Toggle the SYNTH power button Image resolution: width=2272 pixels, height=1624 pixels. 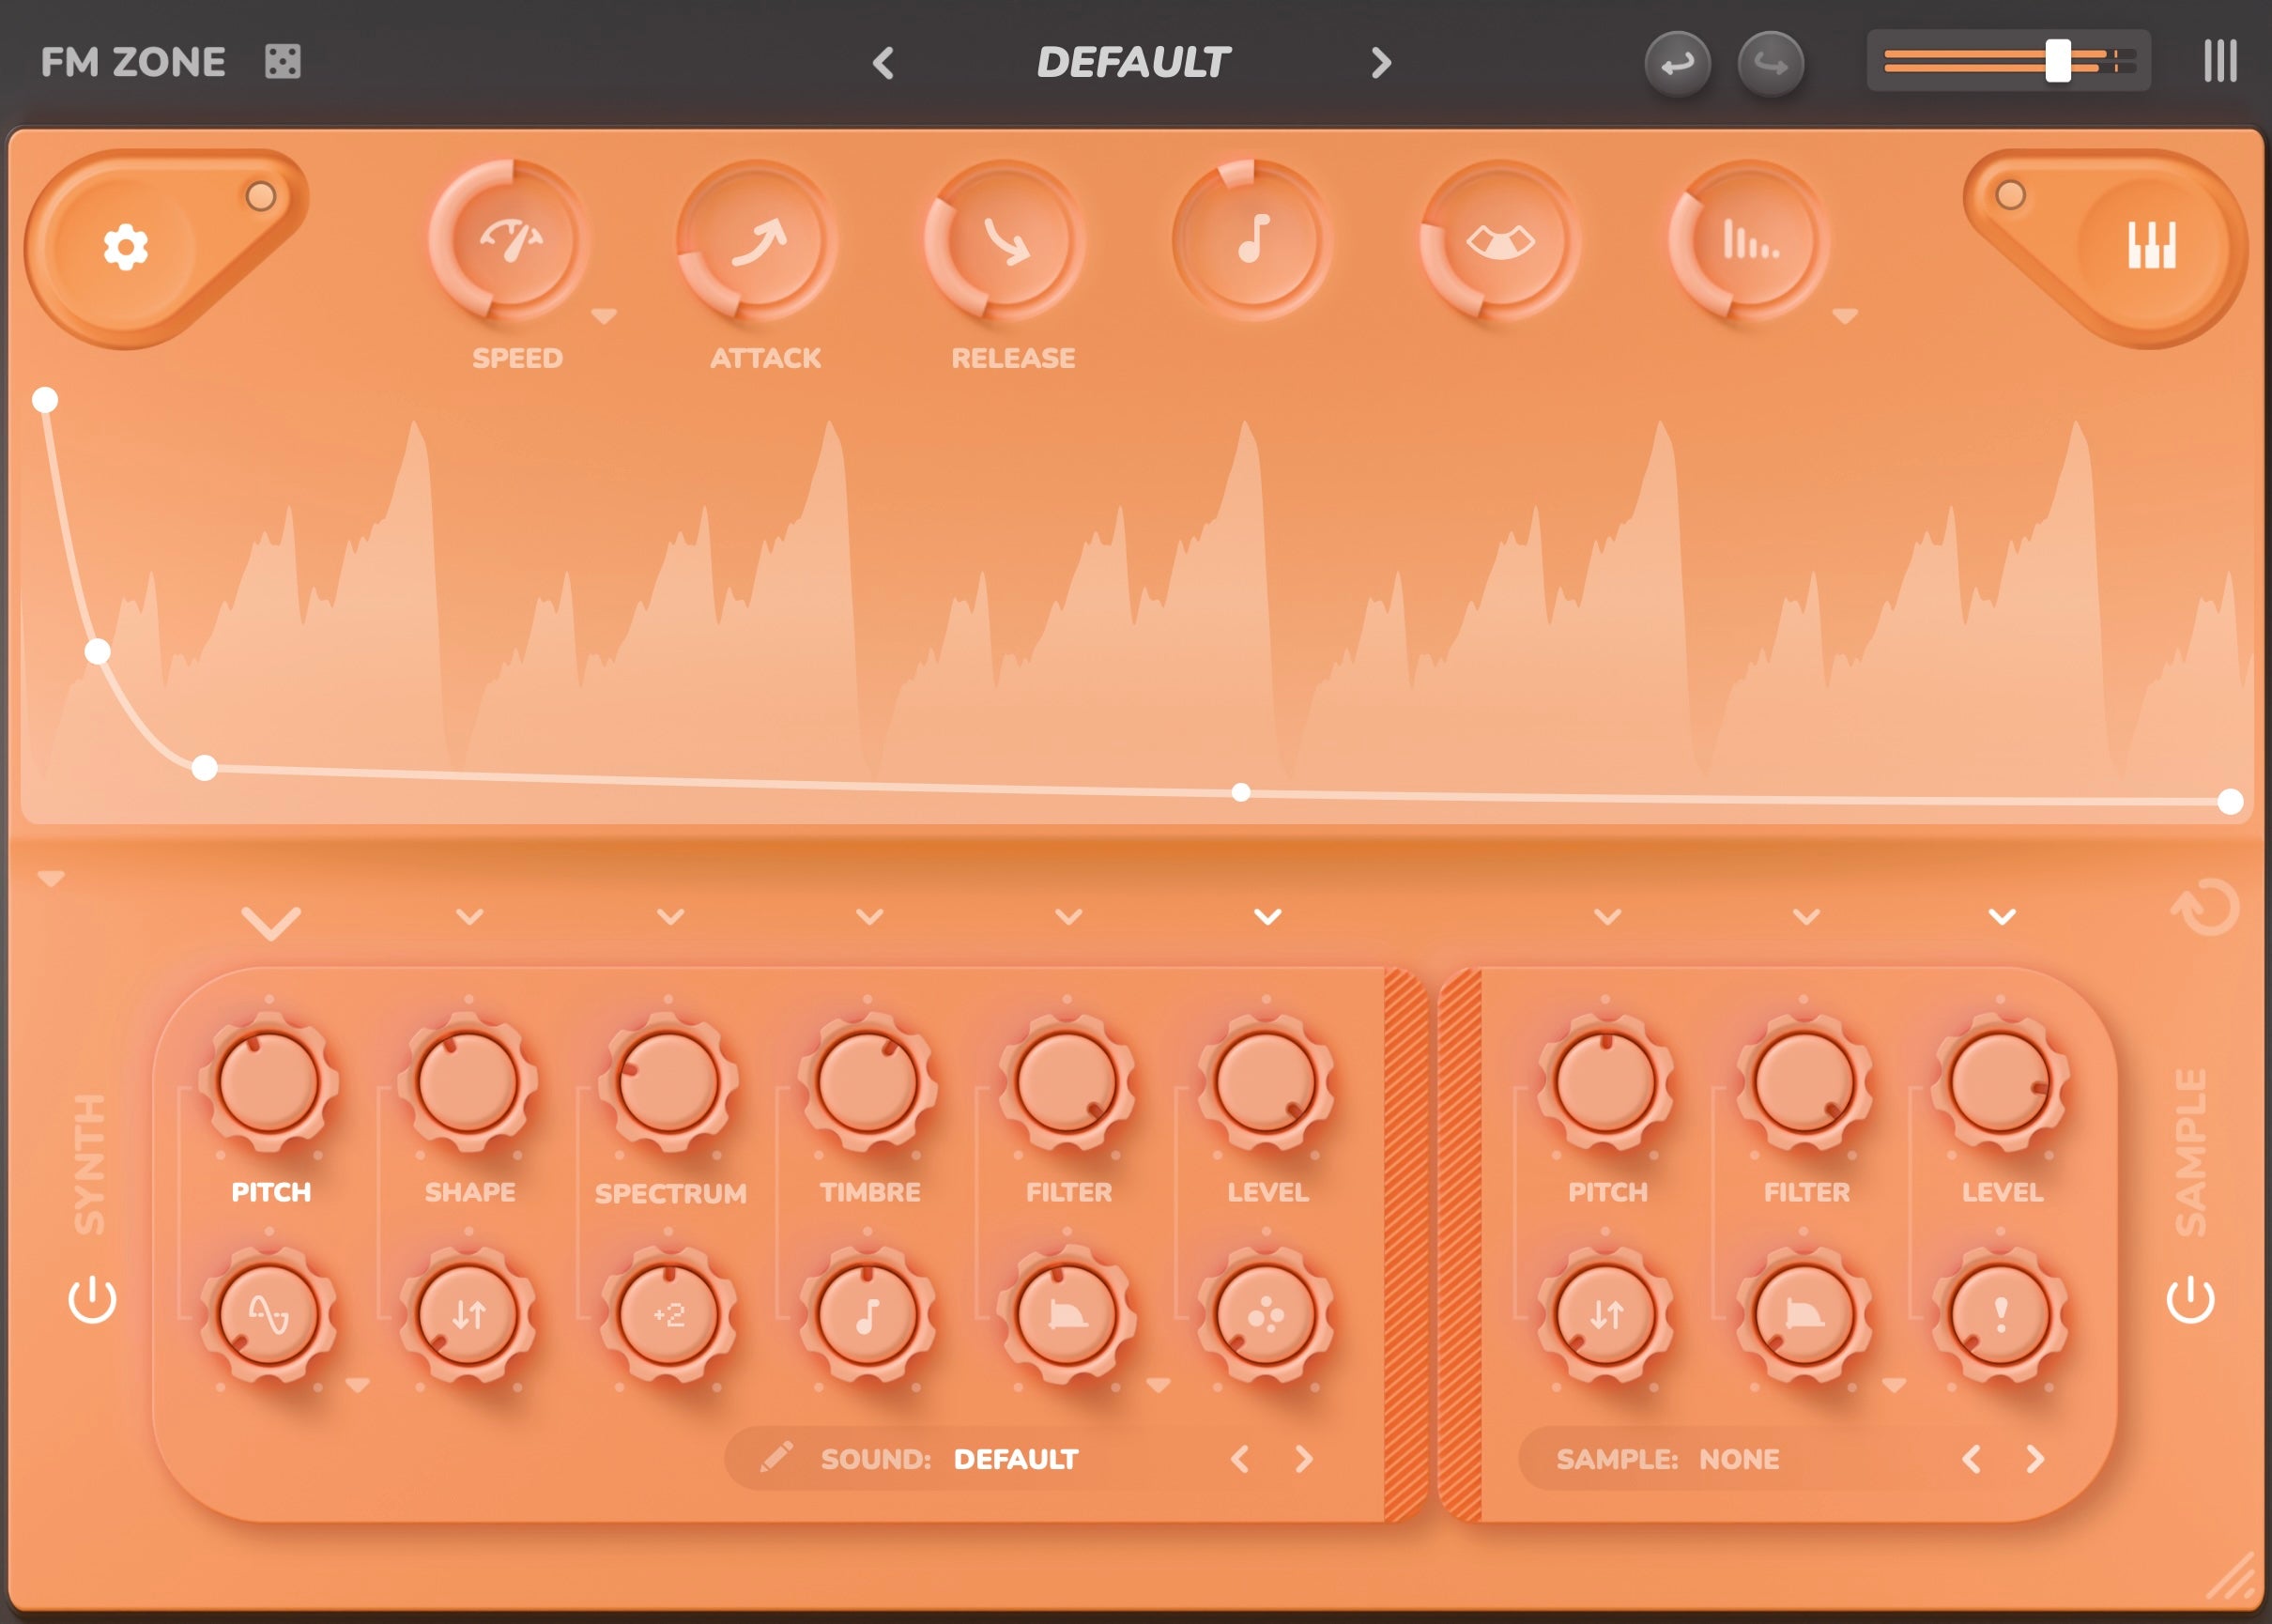tap(92, 1299)
